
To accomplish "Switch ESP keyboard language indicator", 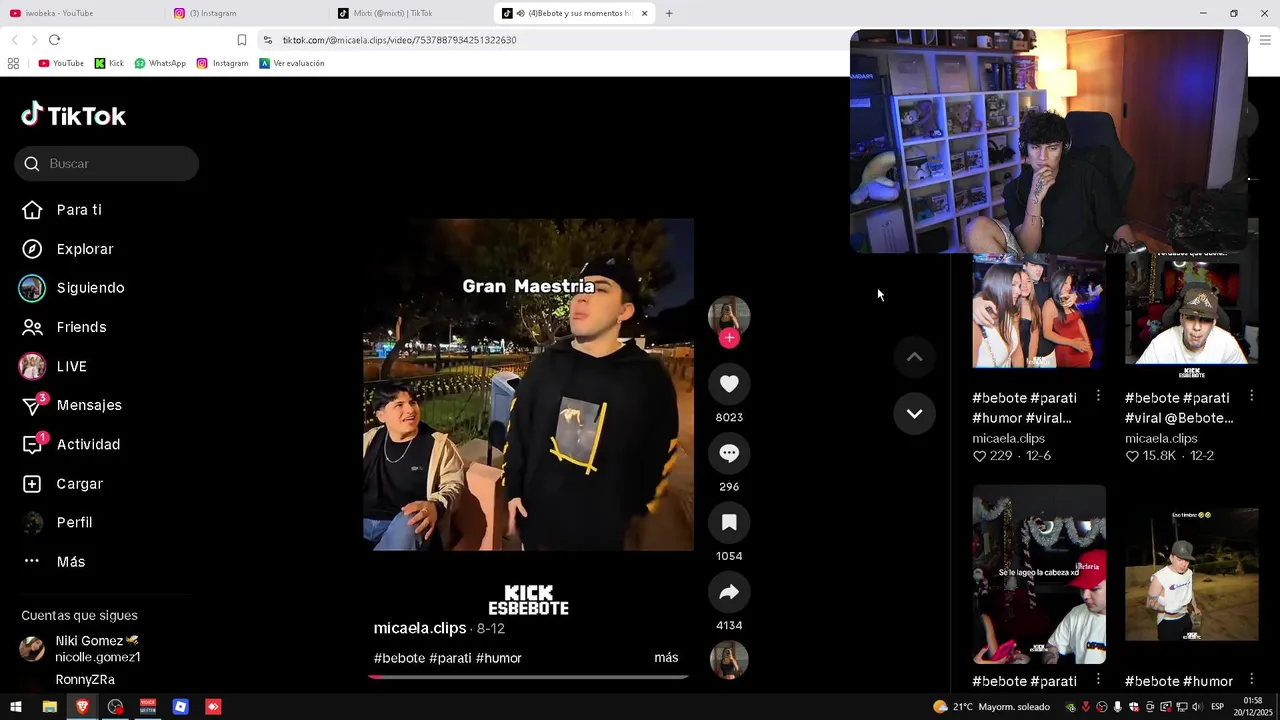I will (1217, 707).
